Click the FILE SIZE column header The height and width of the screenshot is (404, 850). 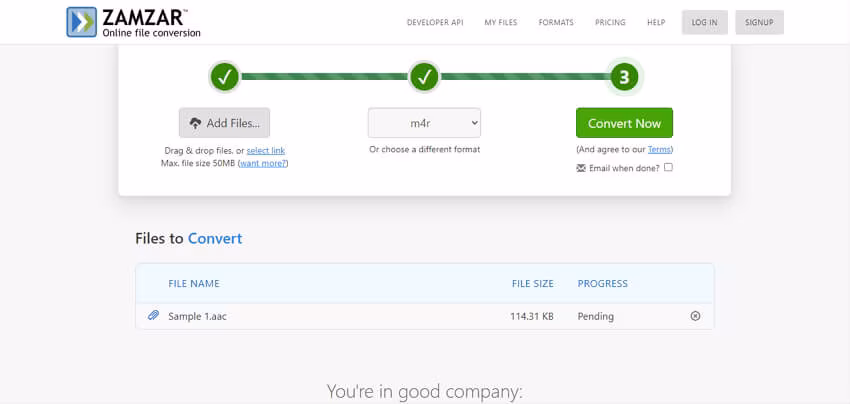[x=533, y=284]
